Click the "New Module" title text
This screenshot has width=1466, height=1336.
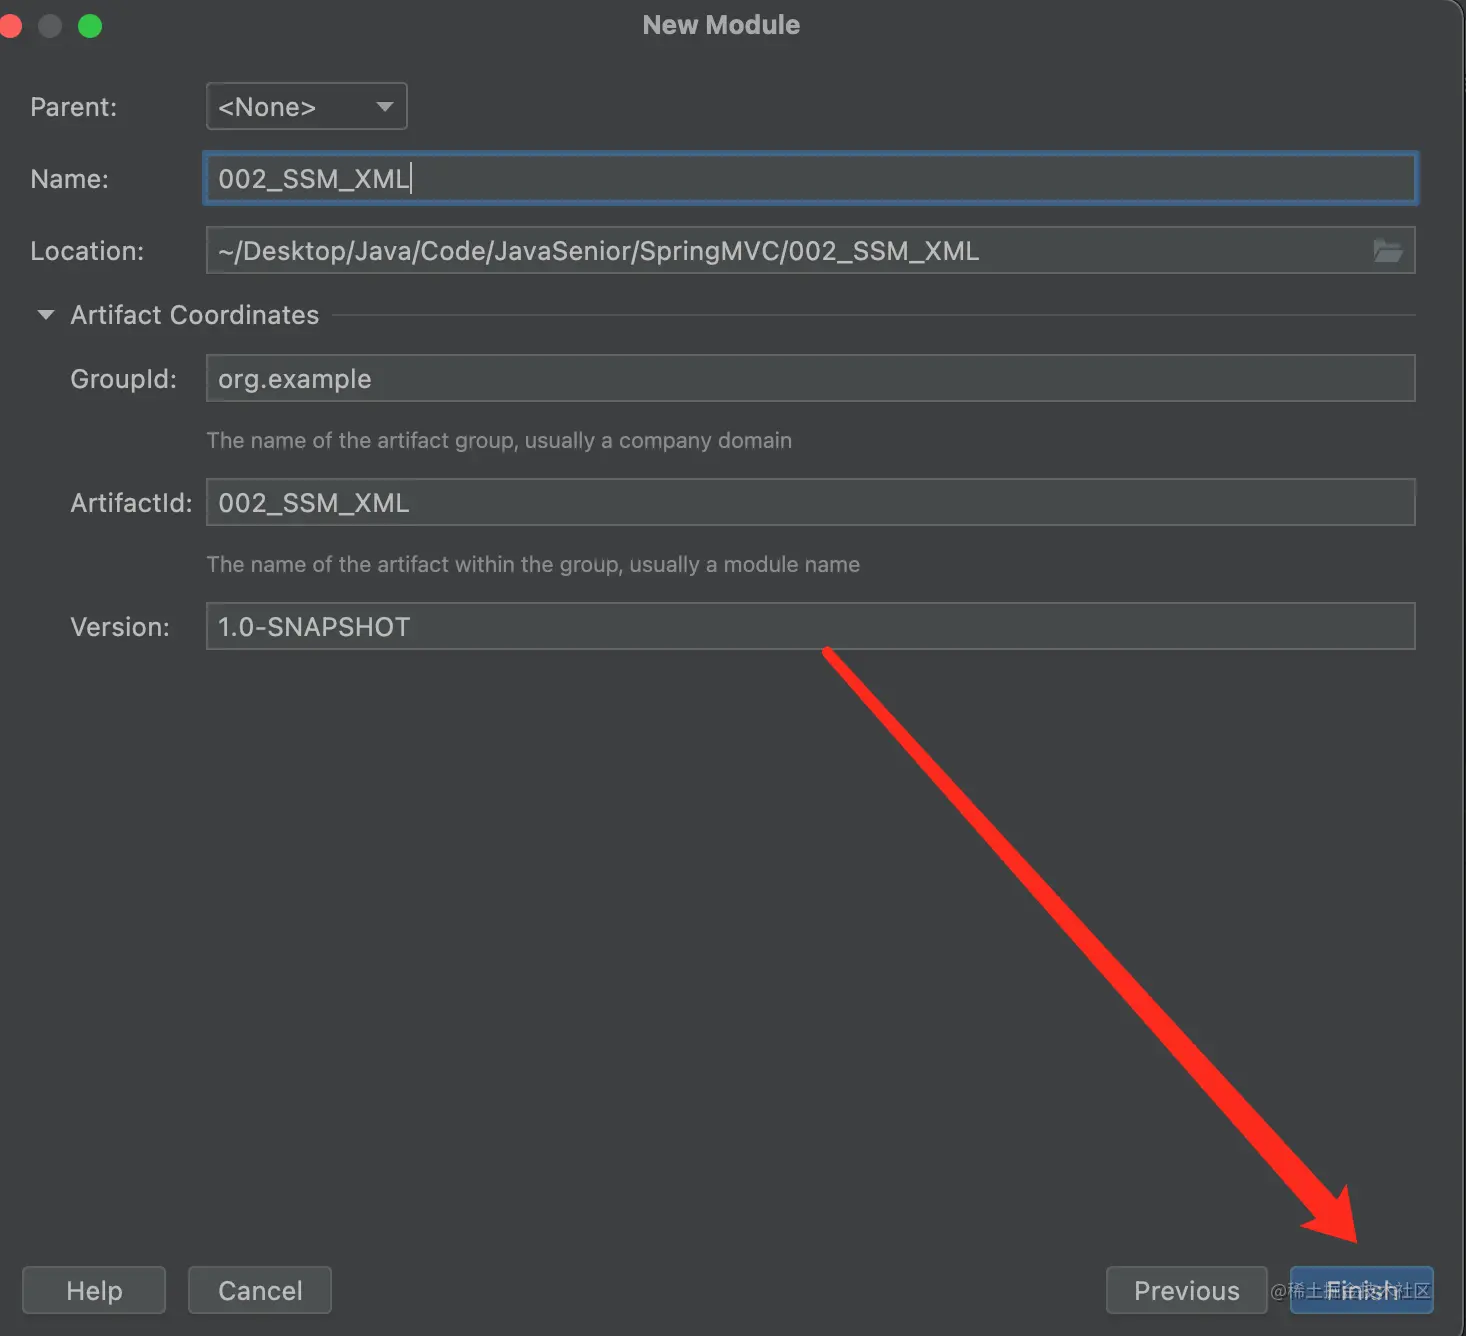pos(721,25)
